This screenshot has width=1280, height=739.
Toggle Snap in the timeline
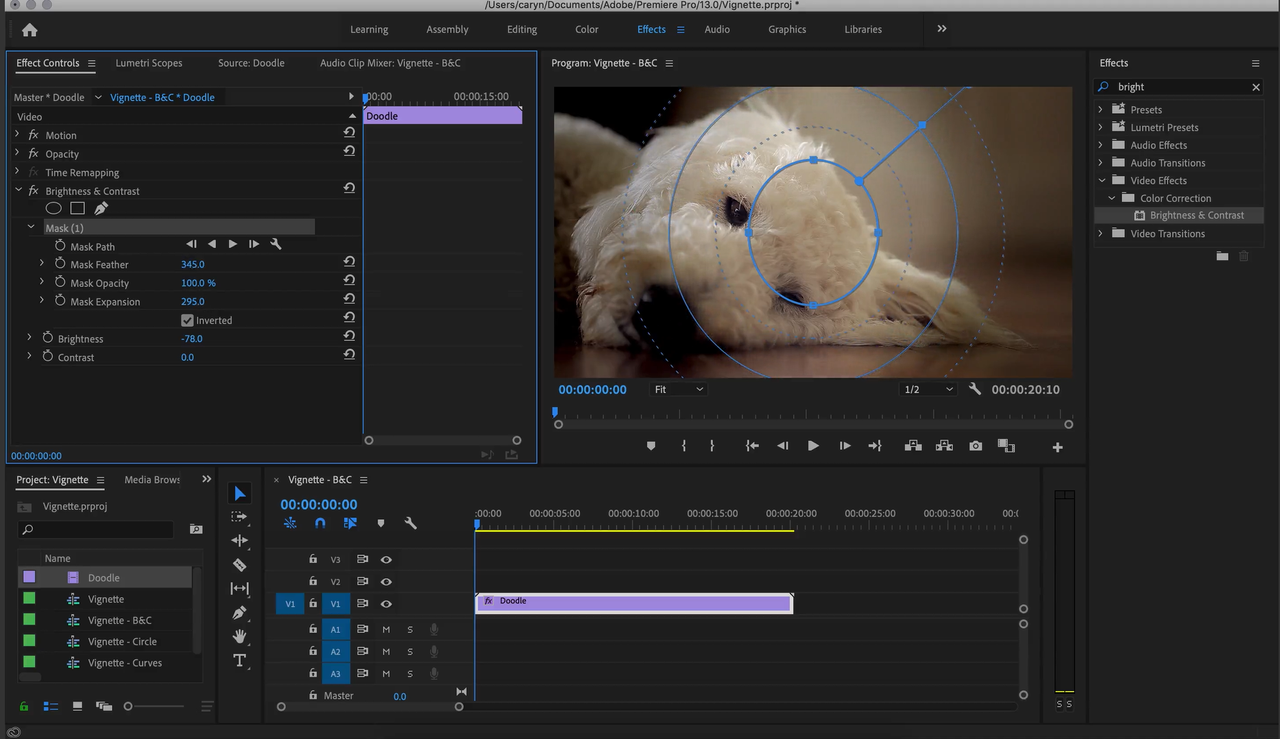tap(320, 522)
